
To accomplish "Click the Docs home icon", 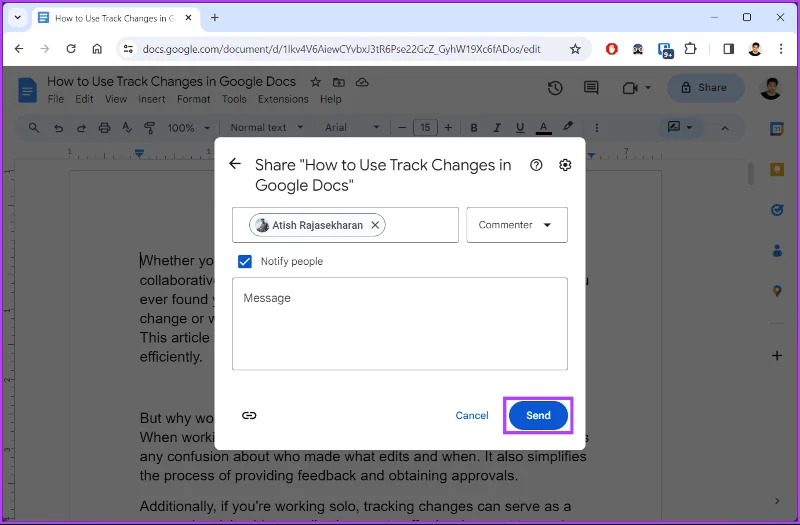I will pyautogui.click(x=27, y=90).
